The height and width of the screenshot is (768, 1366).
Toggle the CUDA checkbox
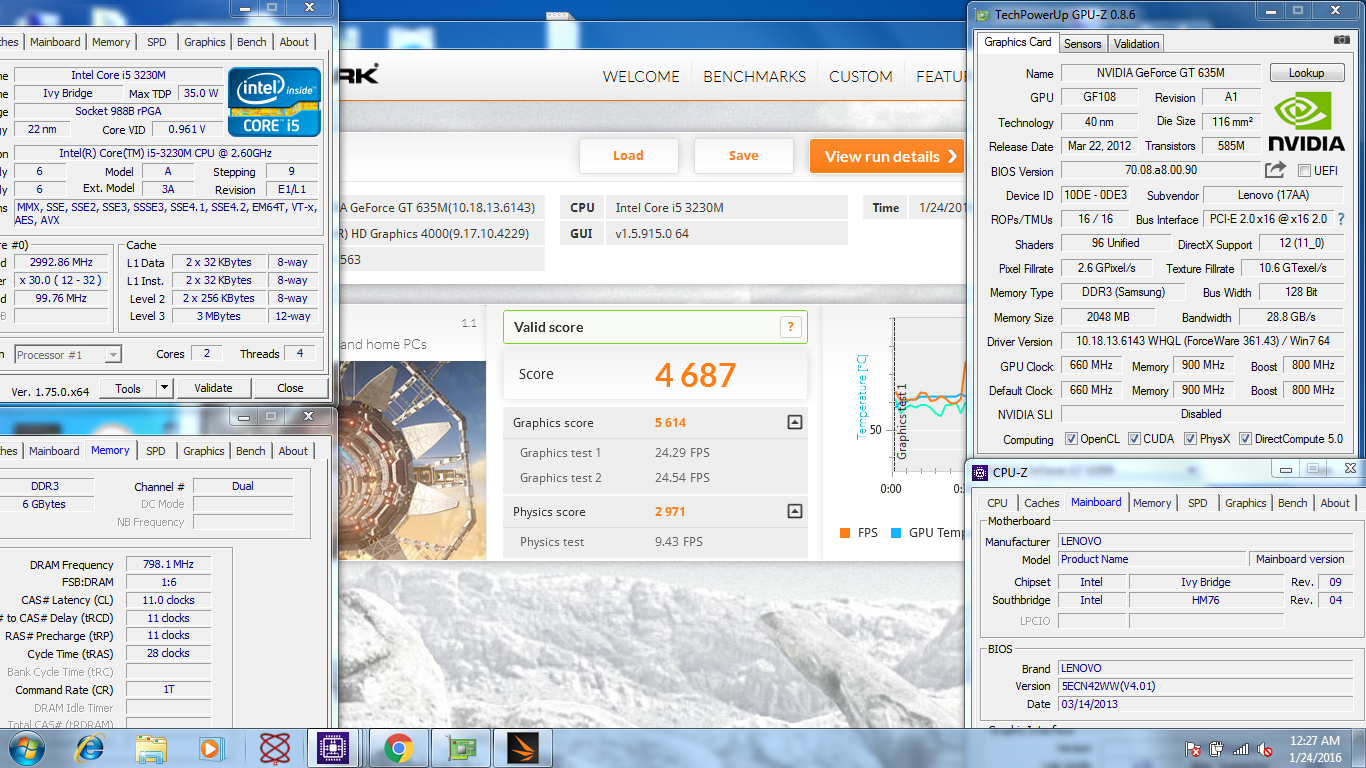pyautogui.click(x=1134, y=438)
